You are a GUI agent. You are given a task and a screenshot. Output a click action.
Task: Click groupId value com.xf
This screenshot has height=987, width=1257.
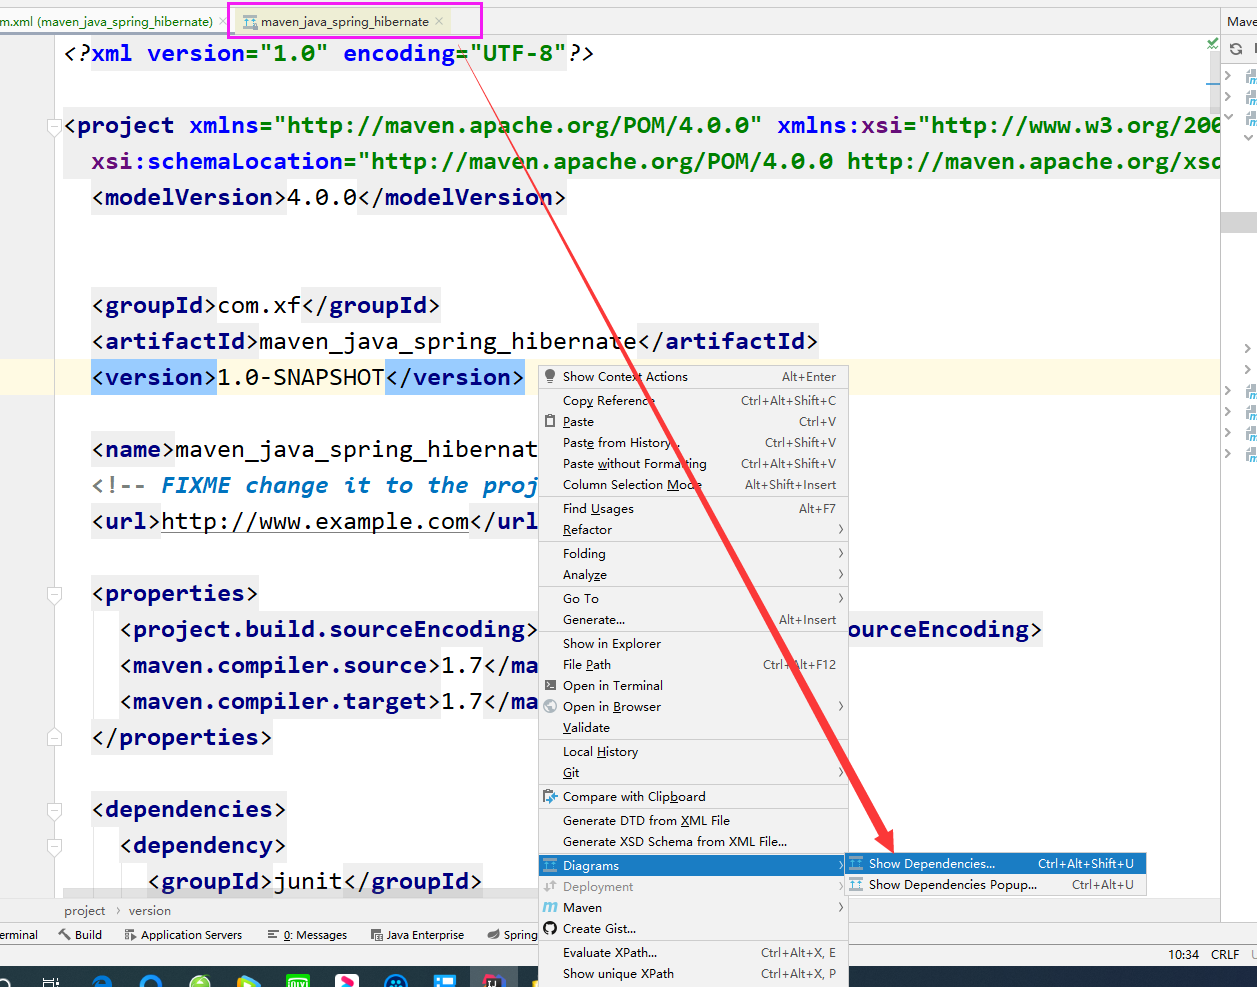[259, 306]
